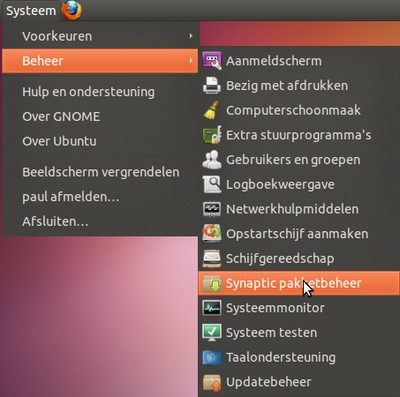Click the Netwerkhulpmiddelen network icon
Viewport: 400px width, 397px height.
point(212,209)
